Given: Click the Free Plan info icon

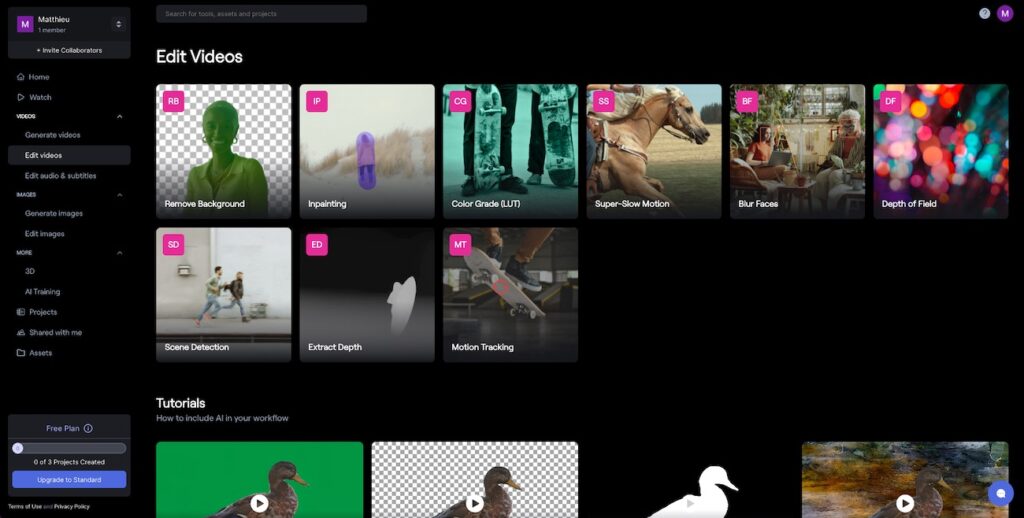Looking at the screenshot, I should pyautogui.click(x=88, y=428).
